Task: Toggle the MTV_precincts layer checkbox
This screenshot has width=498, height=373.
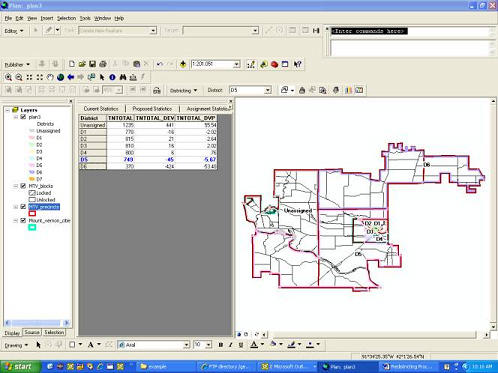Action: coord(23,207)
